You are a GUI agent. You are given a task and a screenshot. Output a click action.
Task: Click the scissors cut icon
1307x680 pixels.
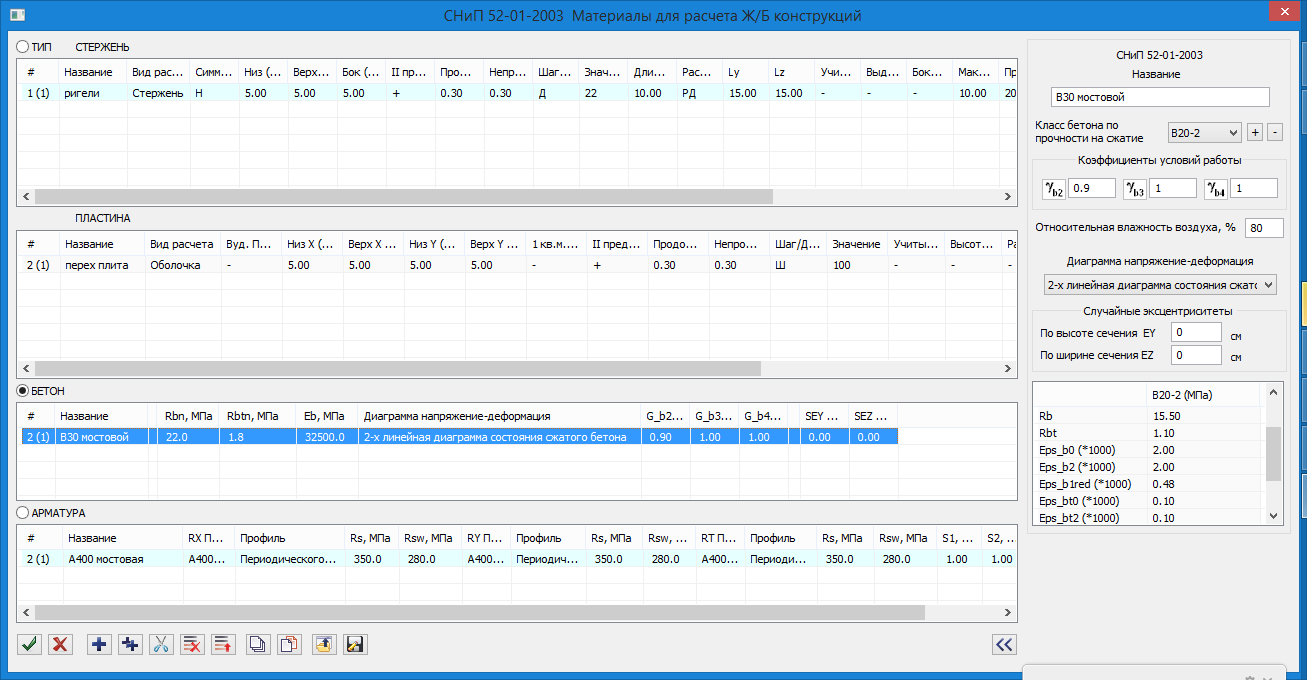[x=161, y=644]
